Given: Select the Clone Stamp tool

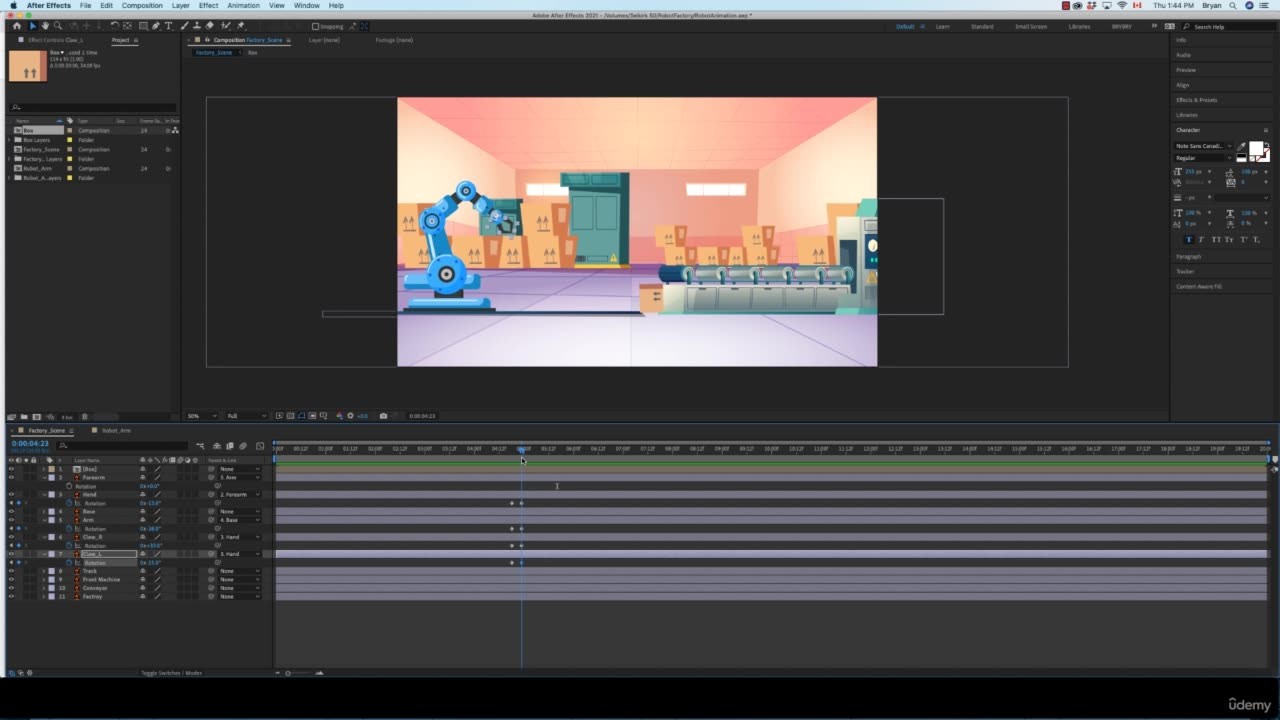Looking at the screenshot, I should pos(197,26).
